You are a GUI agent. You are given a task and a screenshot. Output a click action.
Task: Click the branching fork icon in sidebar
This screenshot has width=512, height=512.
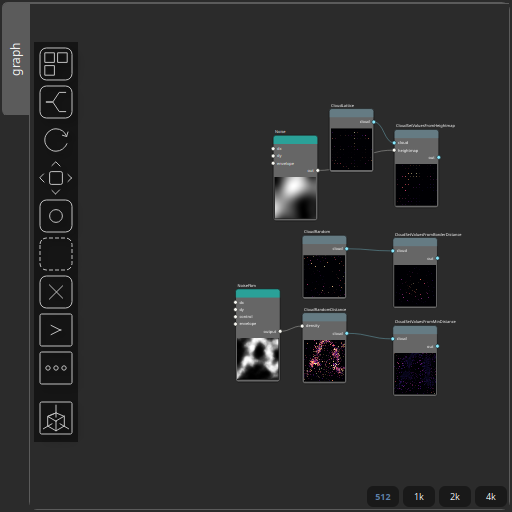pos(56,102)
